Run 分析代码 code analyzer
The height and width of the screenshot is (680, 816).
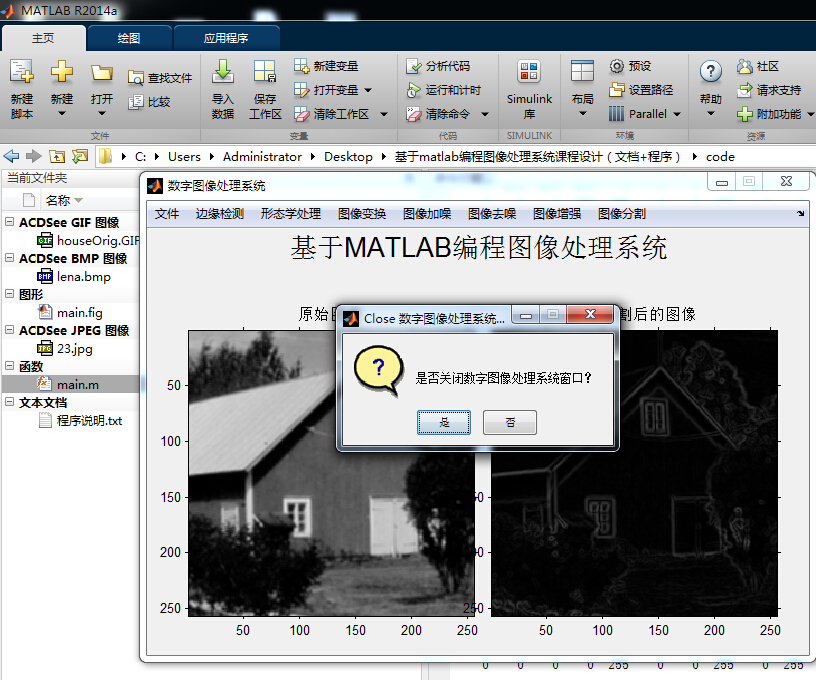click(x=438, y=66)
